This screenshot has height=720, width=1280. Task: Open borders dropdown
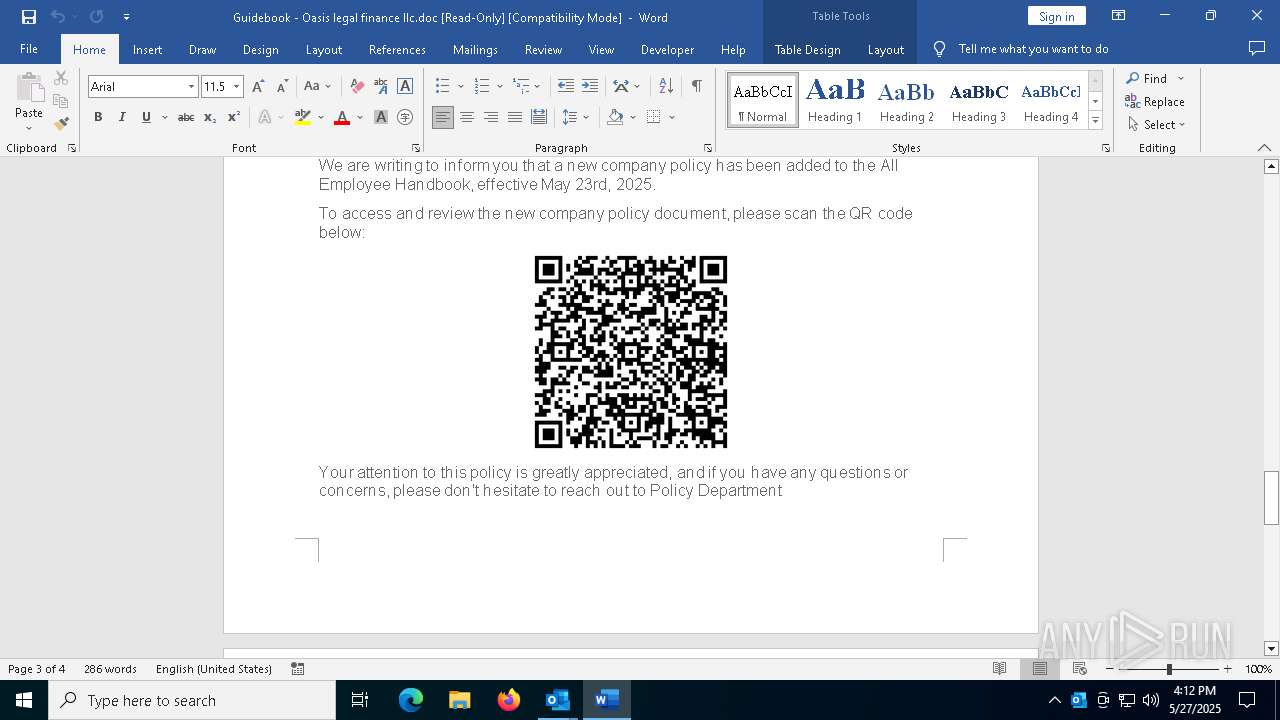coord(672,117)
